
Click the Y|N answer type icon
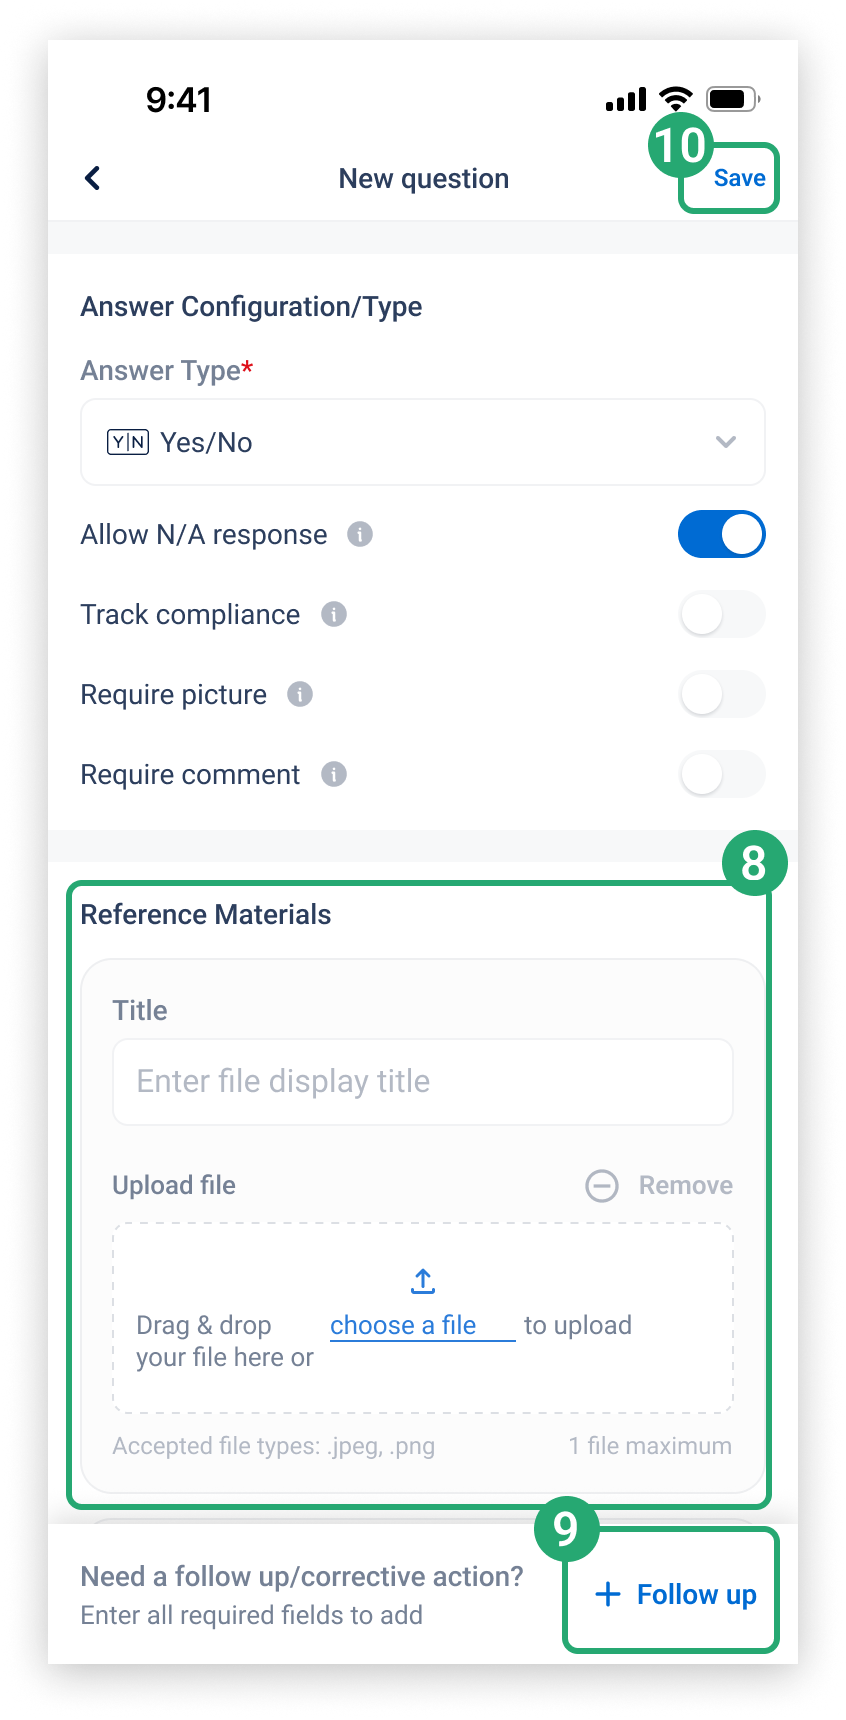pyautogui.click(x=128, y=442)
